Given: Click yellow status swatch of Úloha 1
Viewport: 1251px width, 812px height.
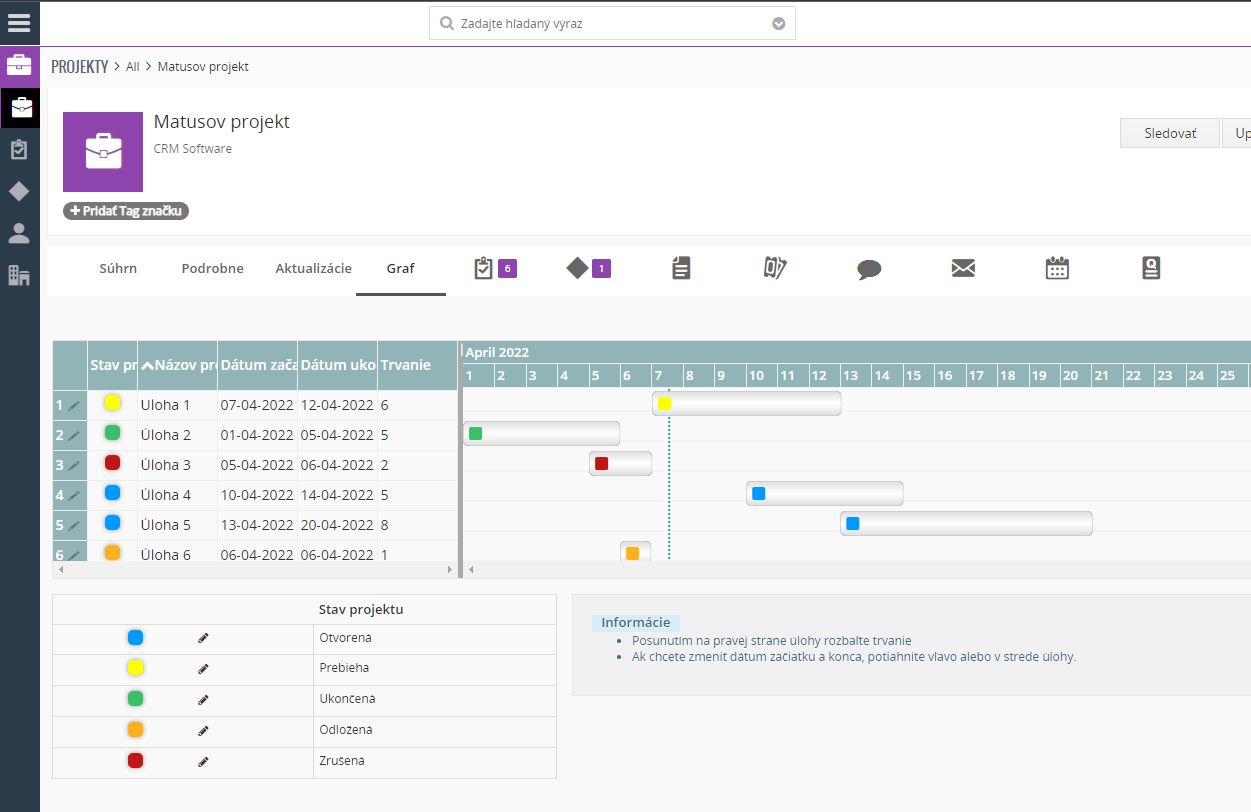Looking at the screenshot, I should point(112,403).
